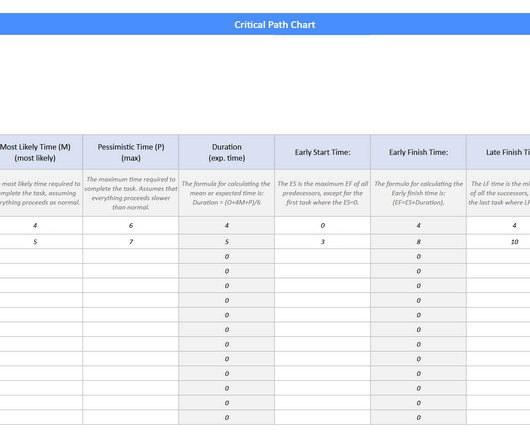
Task: Click the first empty Pessimistic Time cell
Action: (x=131, y=256)
